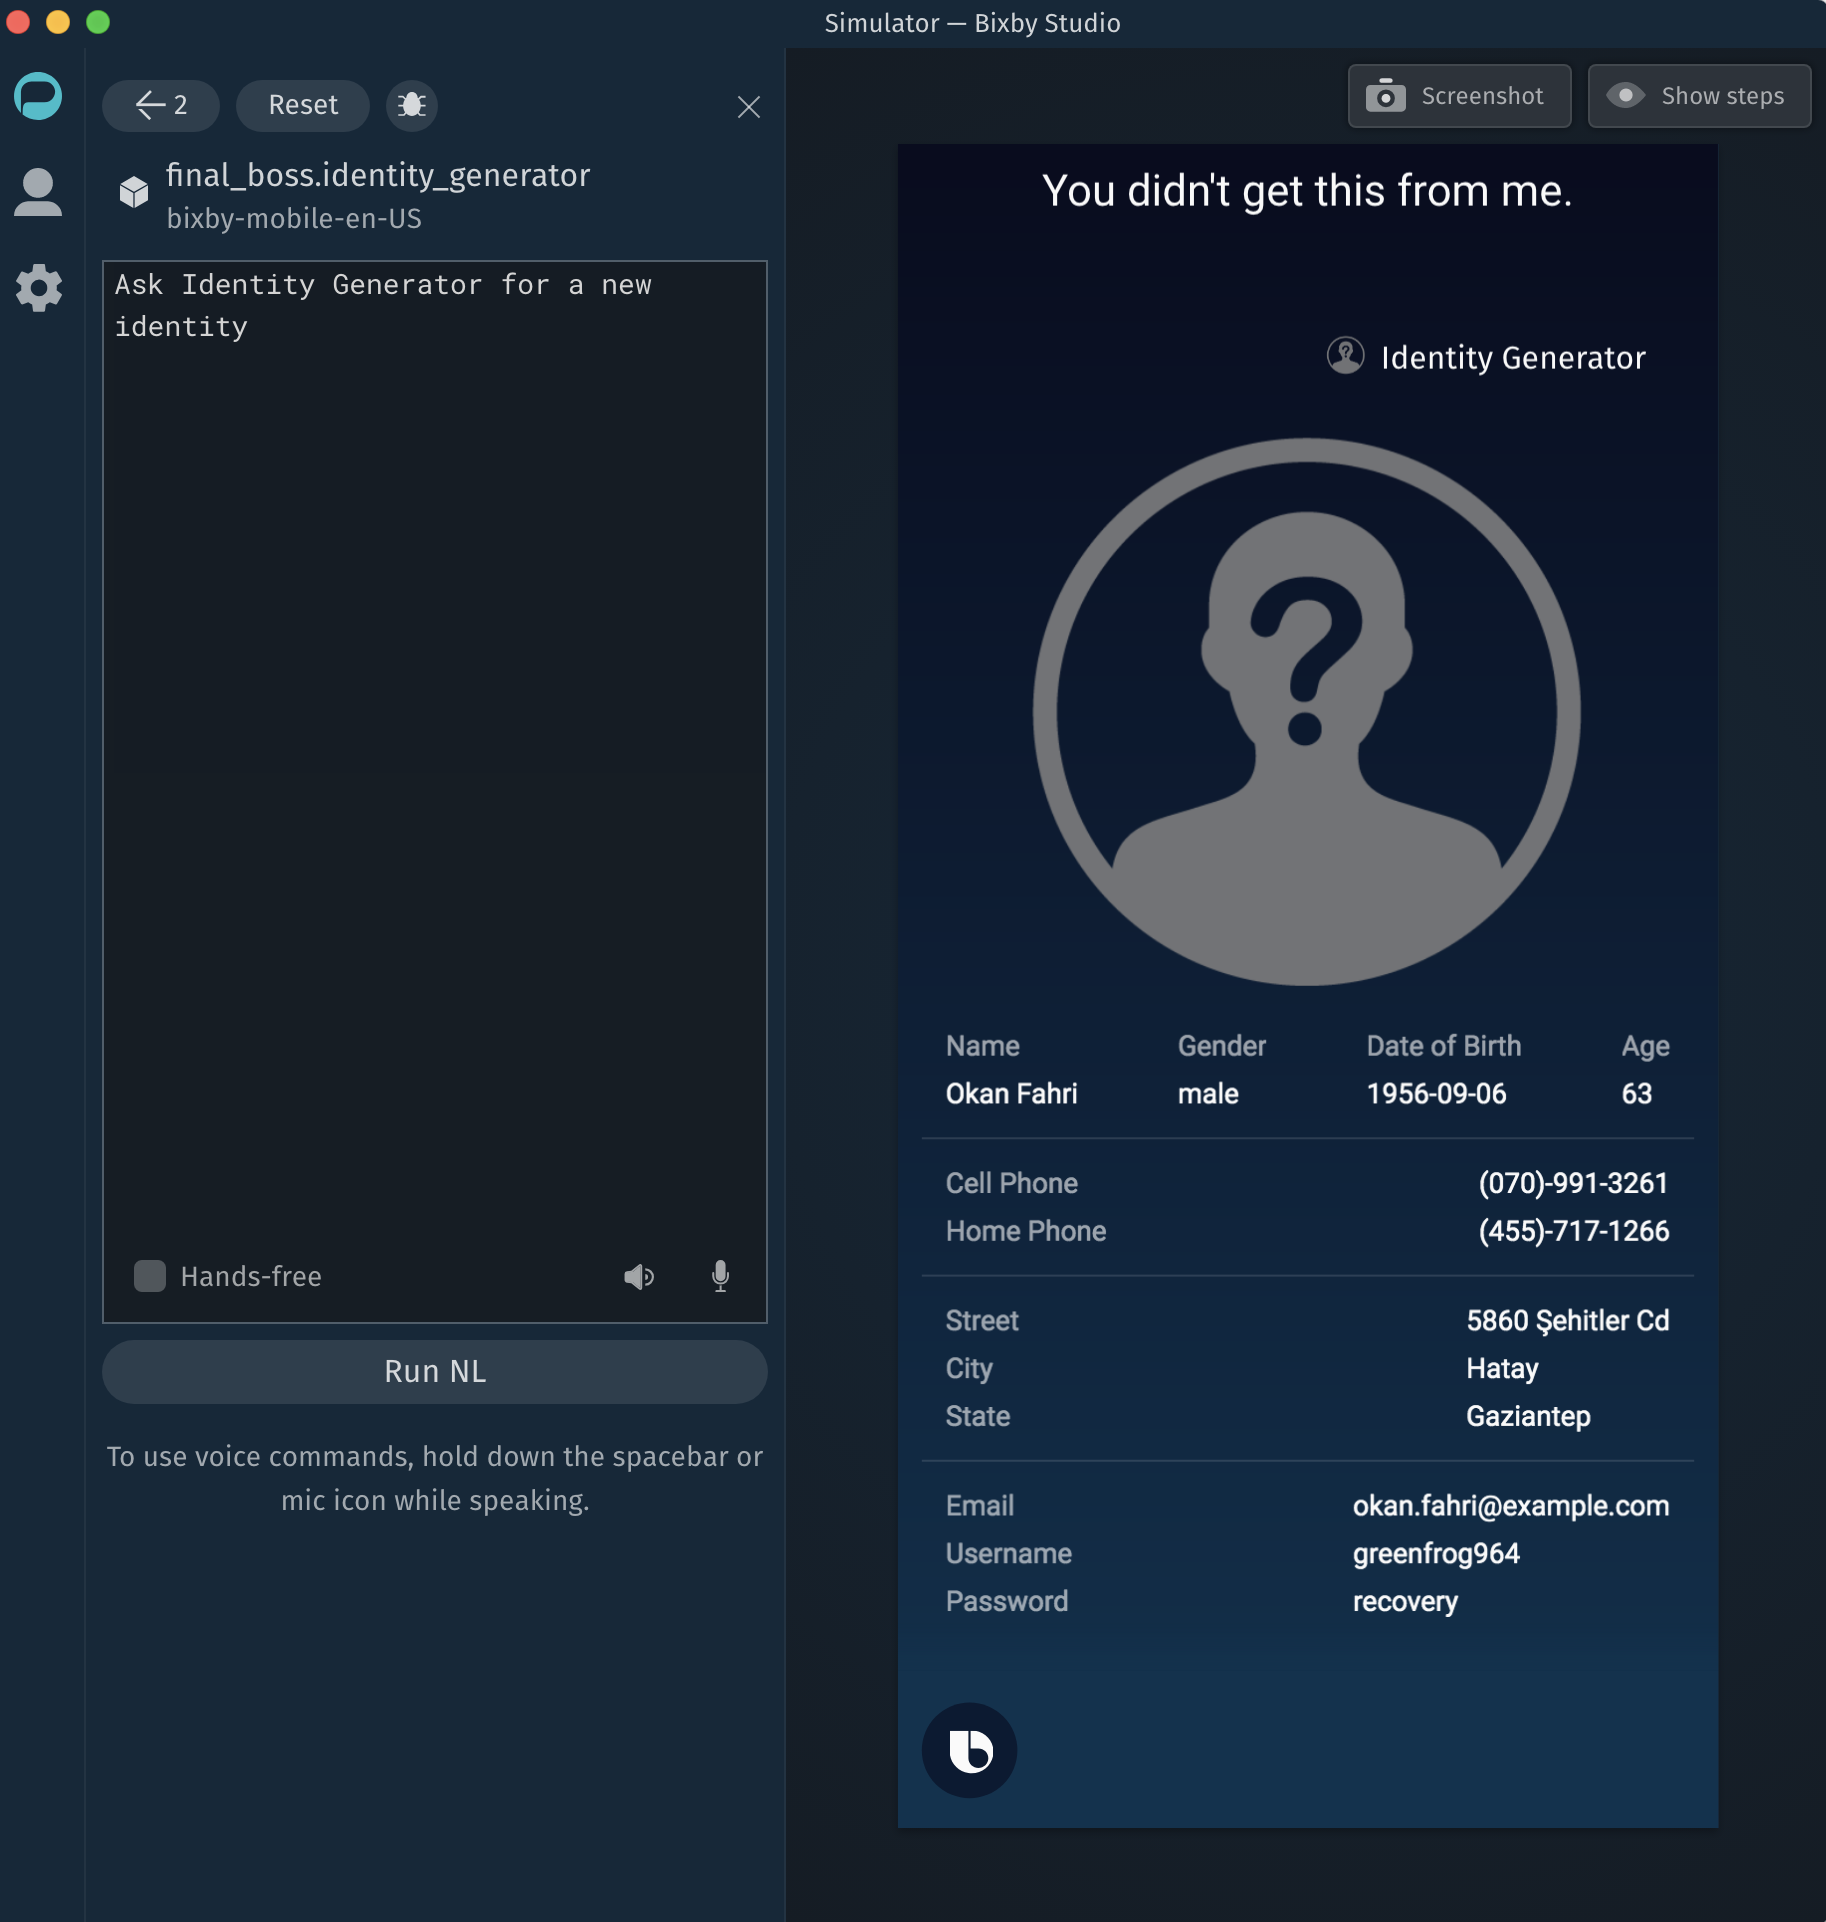
Task: Select the password value recovery
Action: tap(1405, 1602)
